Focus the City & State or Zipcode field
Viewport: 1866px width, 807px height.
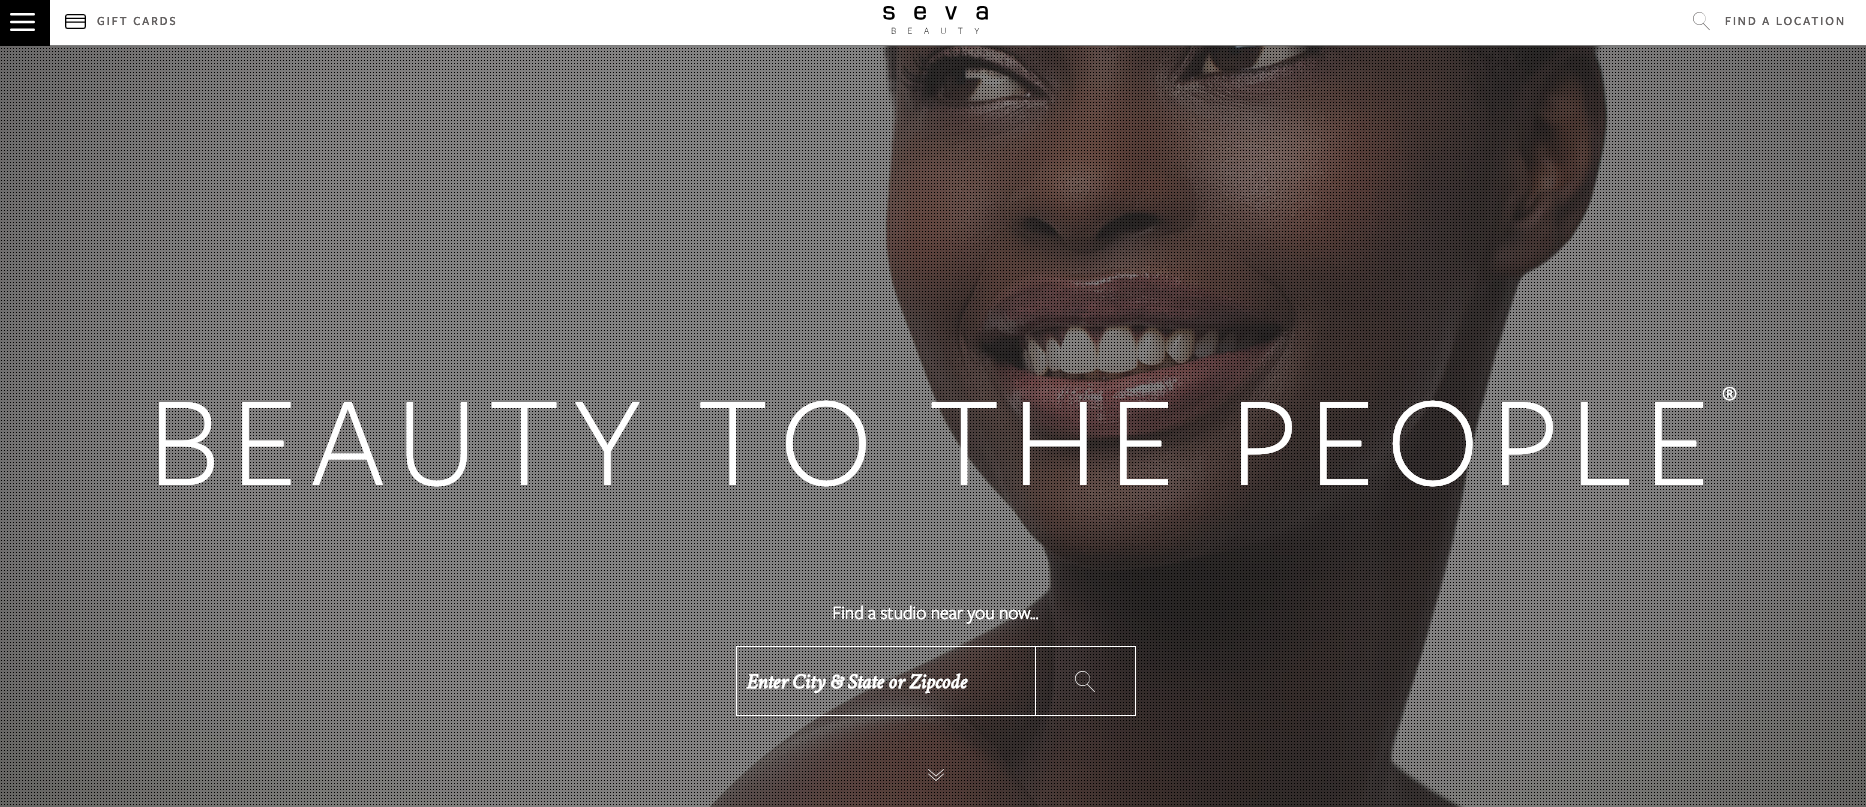coord(886,681)
